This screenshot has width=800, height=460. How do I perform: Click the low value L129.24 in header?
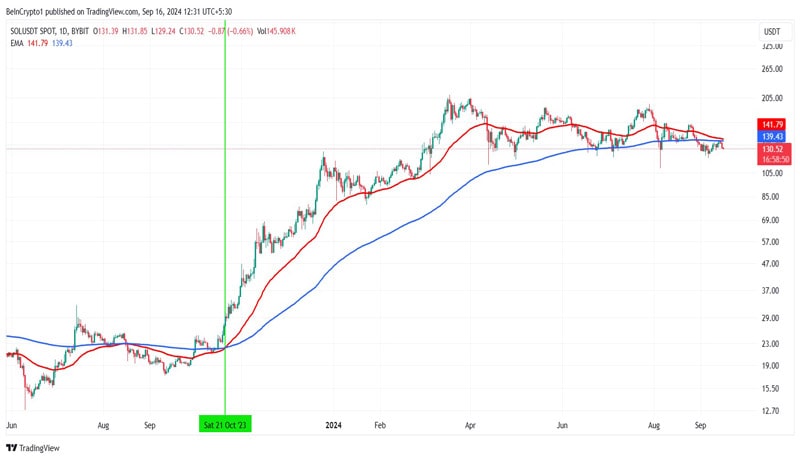pos(163,31)
